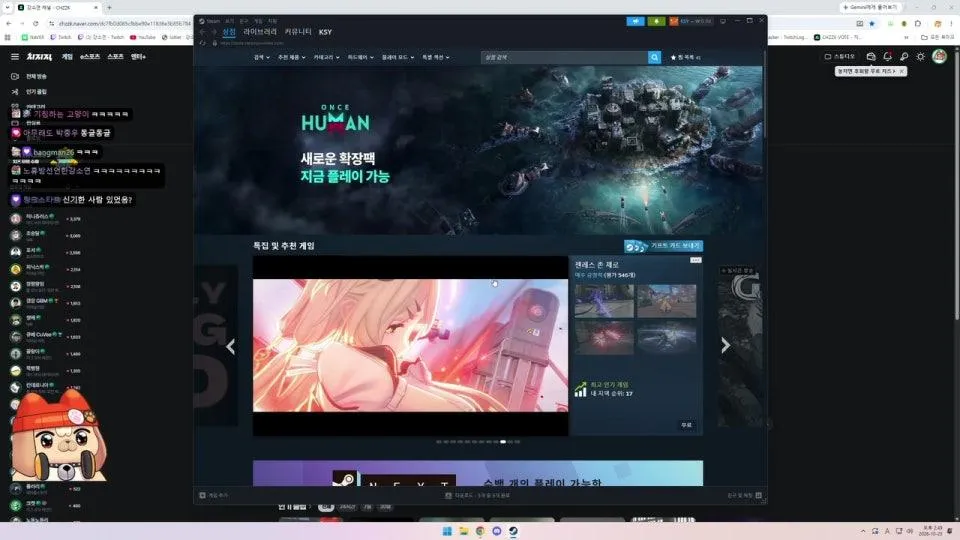960x540 pixels.
Task: Open the KSY profile tab in Steam
Action: 325,32
